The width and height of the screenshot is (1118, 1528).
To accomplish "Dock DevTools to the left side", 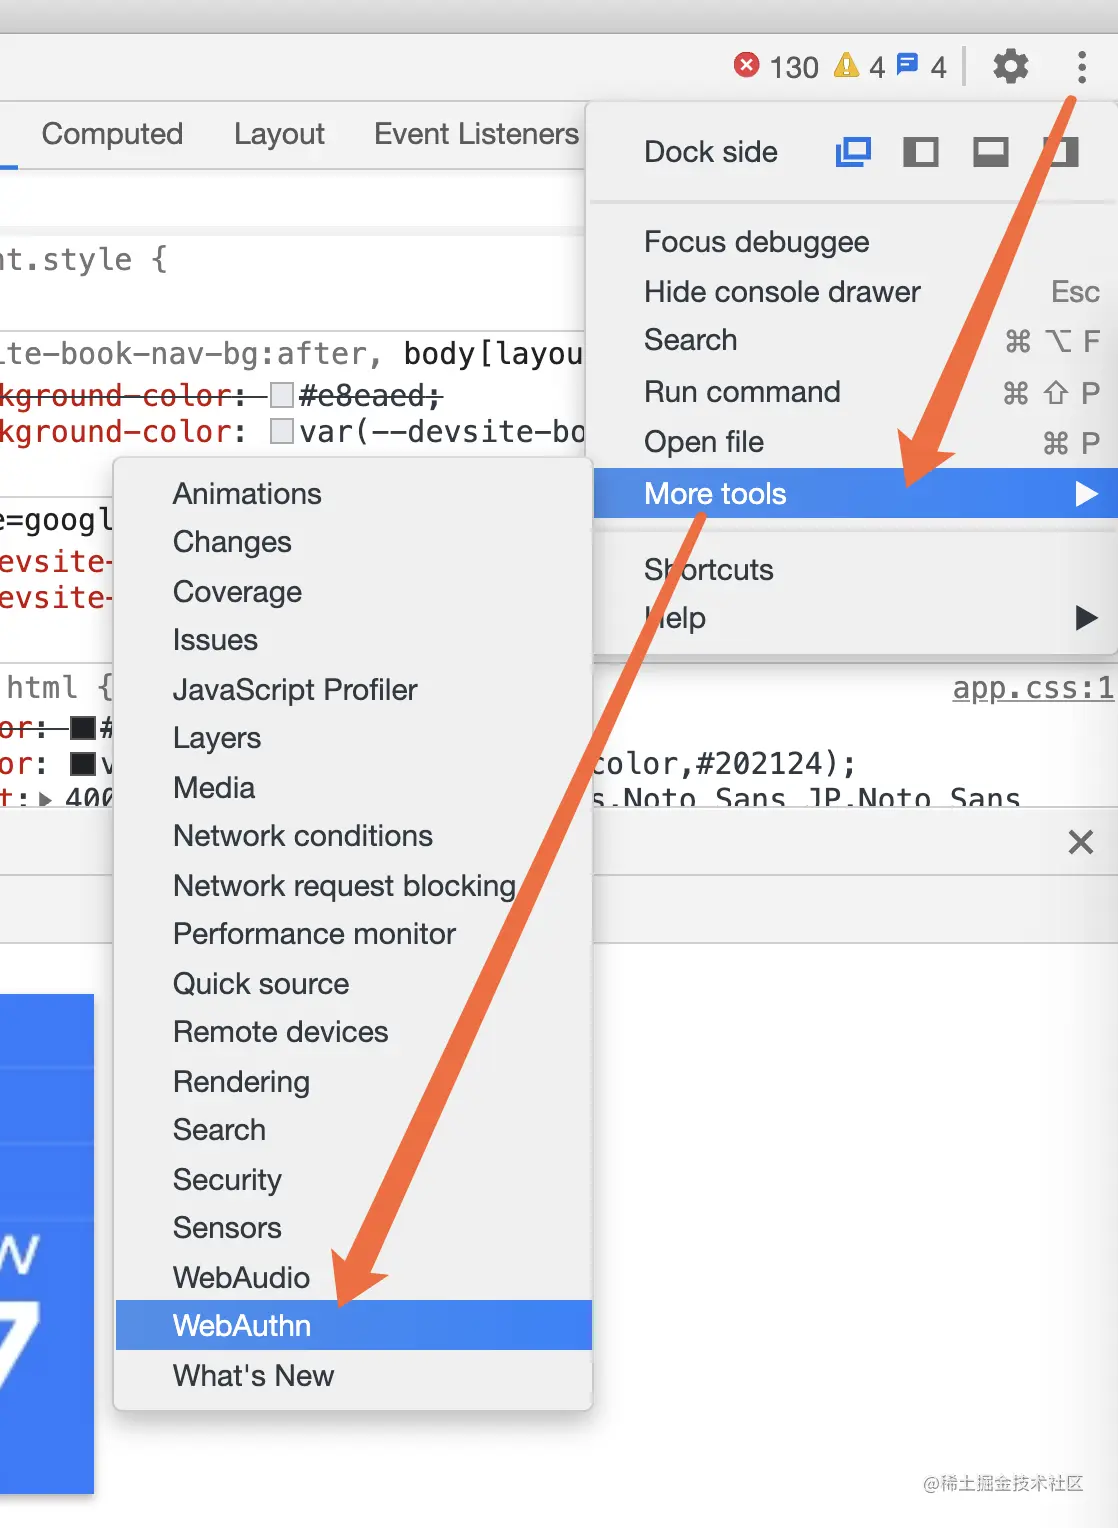I will (921, 152).
